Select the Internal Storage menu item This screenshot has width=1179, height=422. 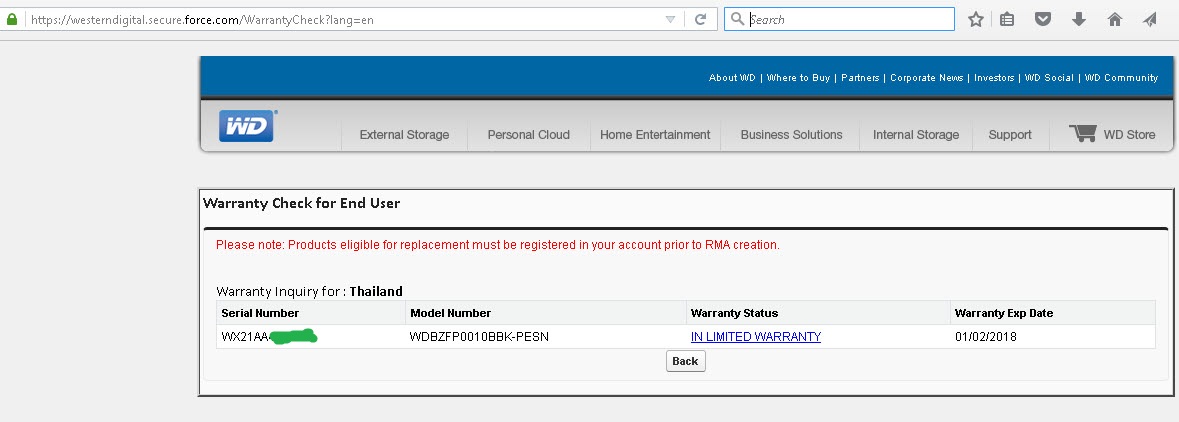pyautogui.click(x=915, y=135)
